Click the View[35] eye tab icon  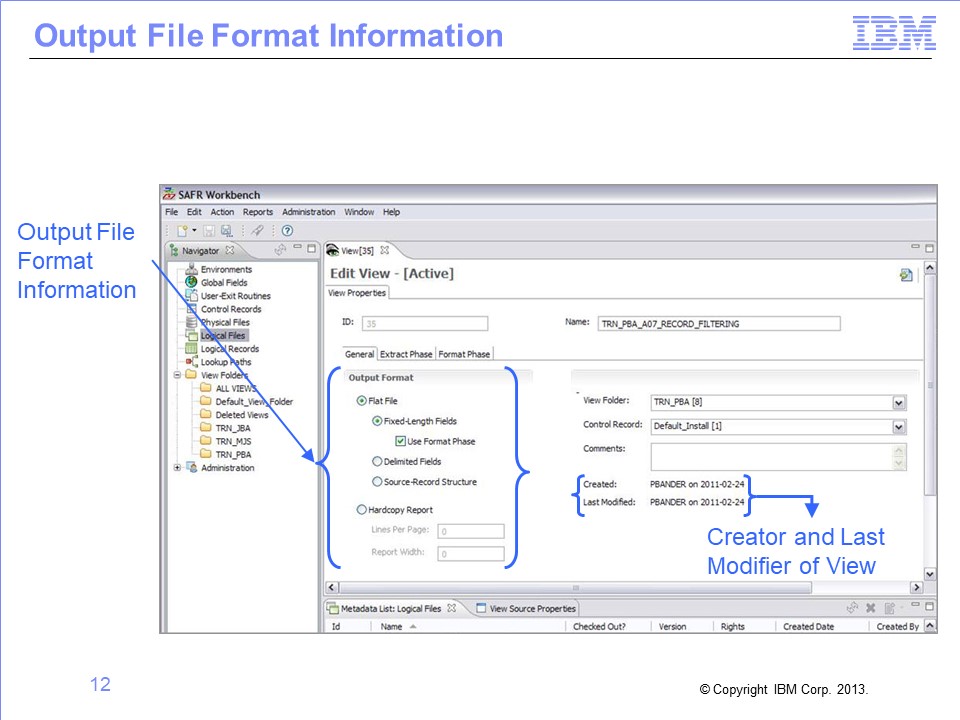click(332, 250)
